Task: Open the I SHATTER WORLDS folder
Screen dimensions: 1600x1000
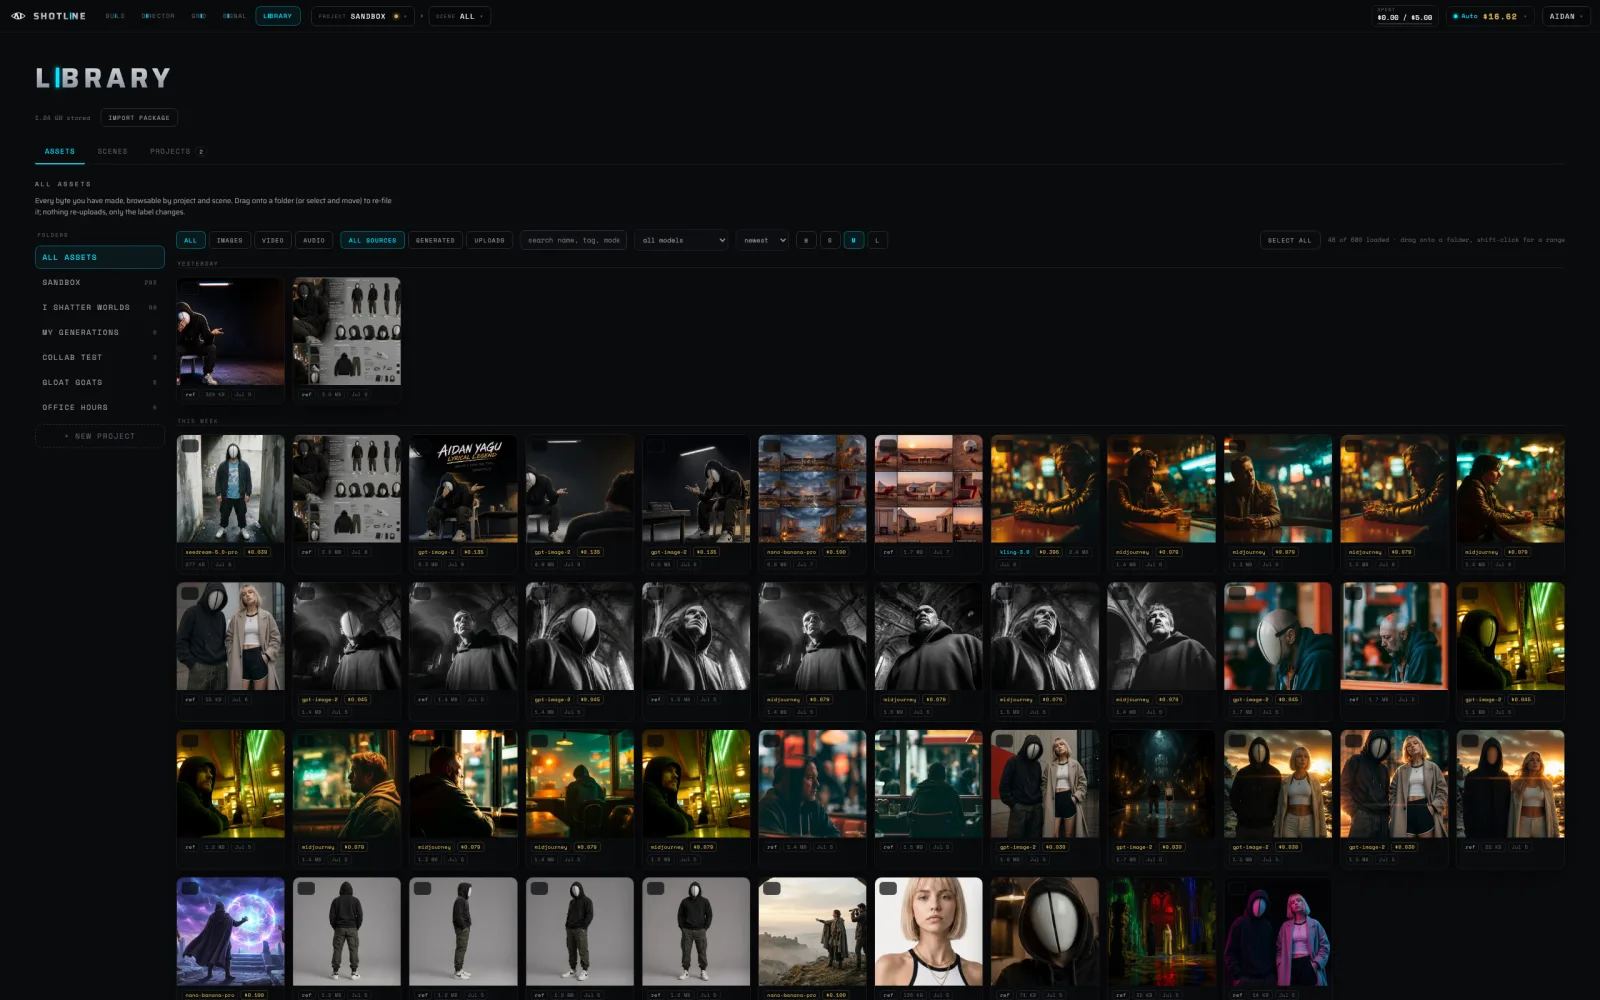Action: point(100,307)
